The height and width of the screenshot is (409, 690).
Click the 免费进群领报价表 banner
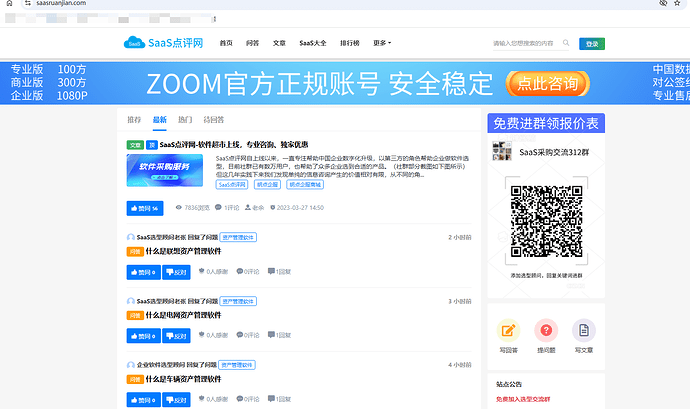point(546,123)
